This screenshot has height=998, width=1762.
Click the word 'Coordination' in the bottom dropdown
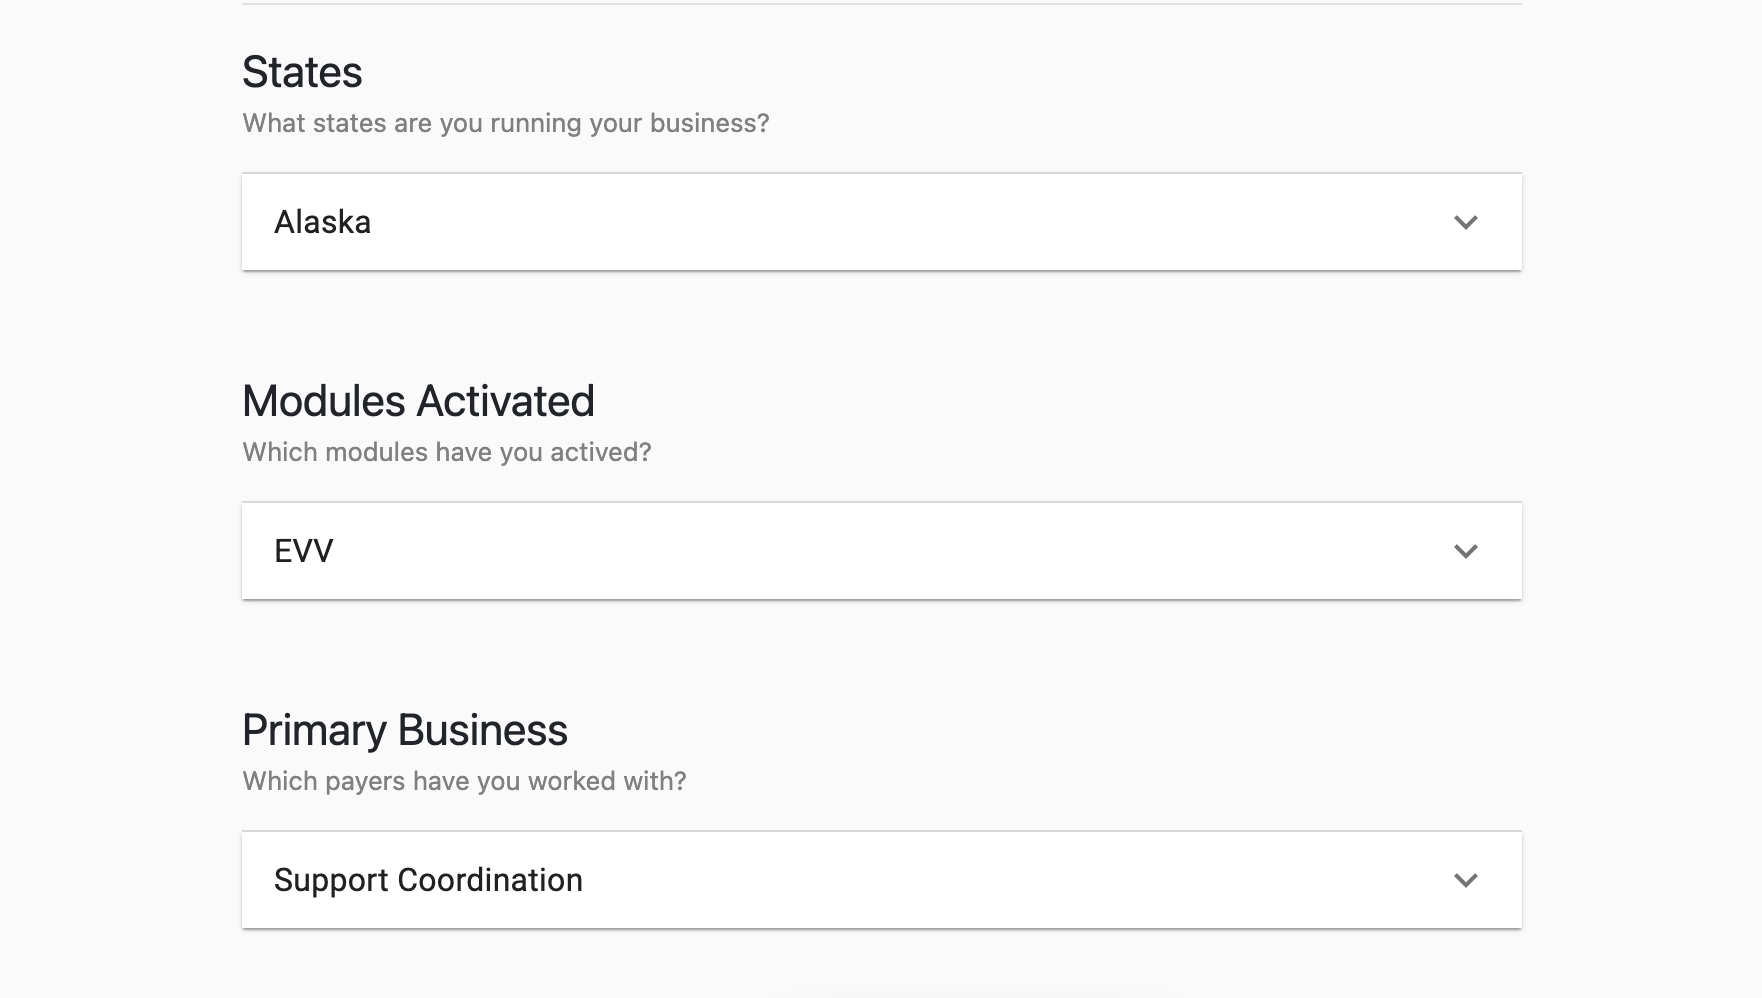click(x=490, y=880)
